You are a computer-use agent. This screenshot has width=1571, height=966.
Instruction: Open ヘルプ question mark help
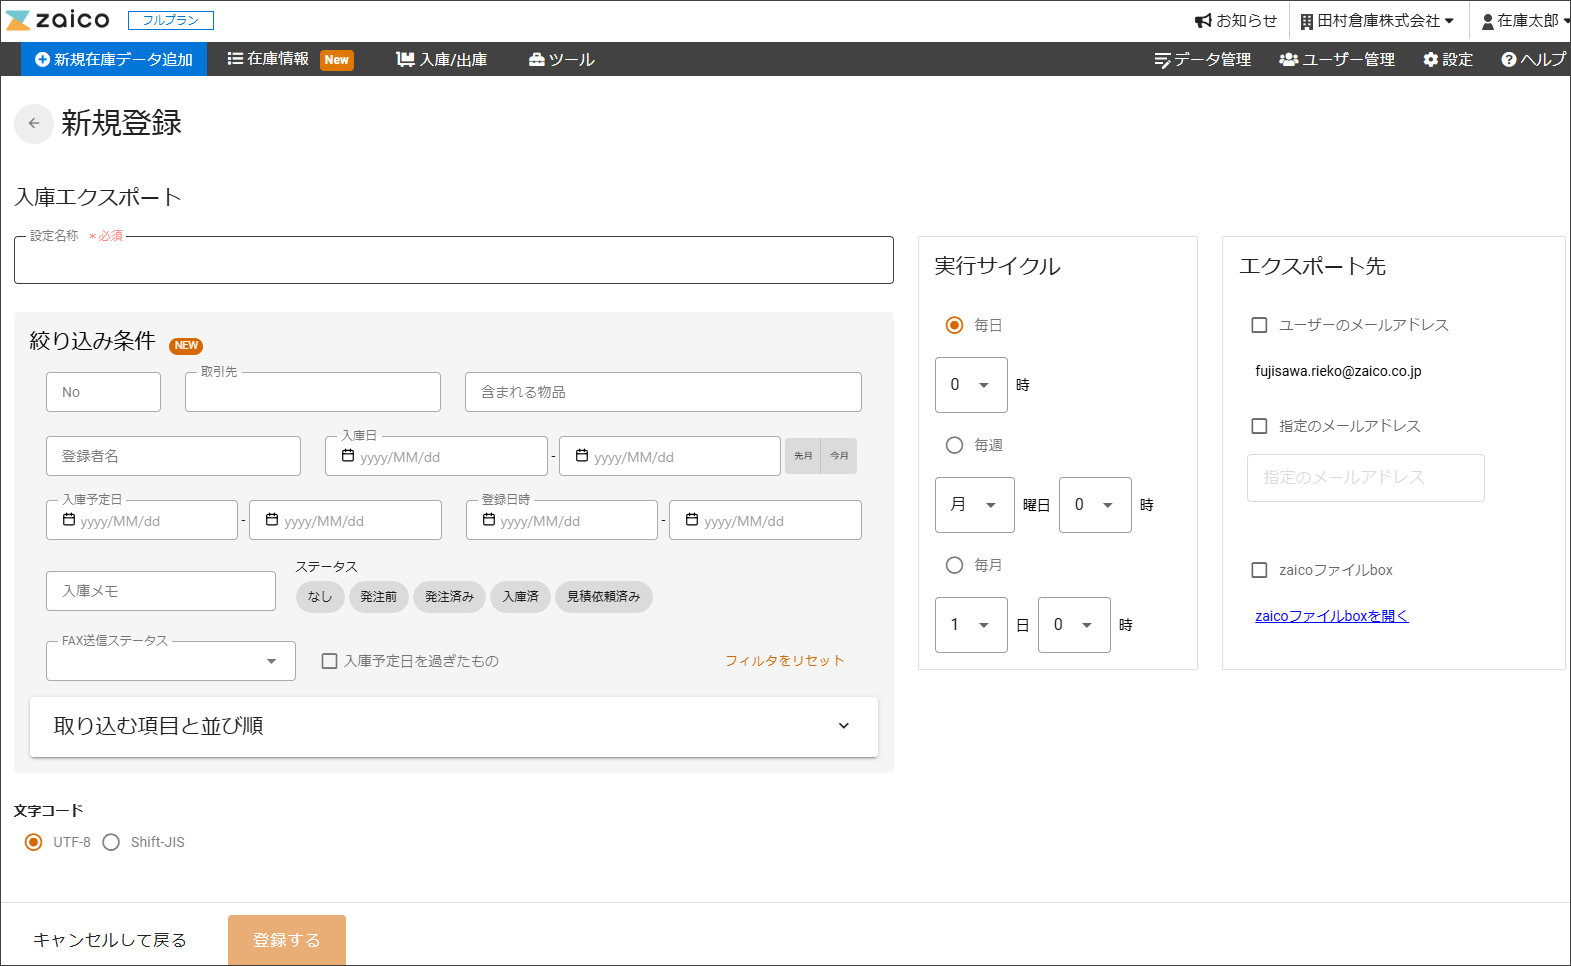[x=1532, y=60]
